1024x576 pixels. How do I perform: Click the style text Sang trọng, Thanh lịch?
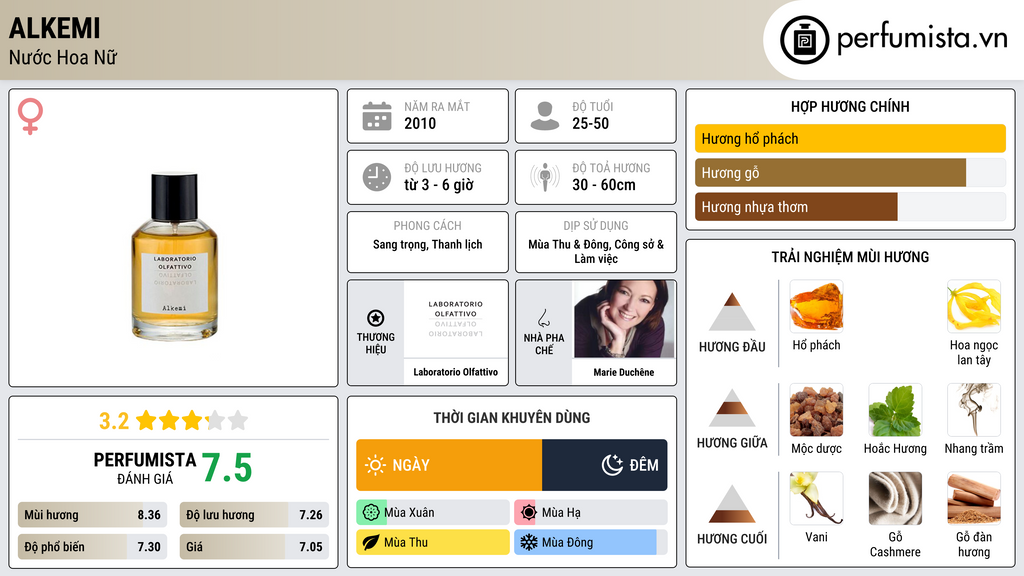pos(428,245)
